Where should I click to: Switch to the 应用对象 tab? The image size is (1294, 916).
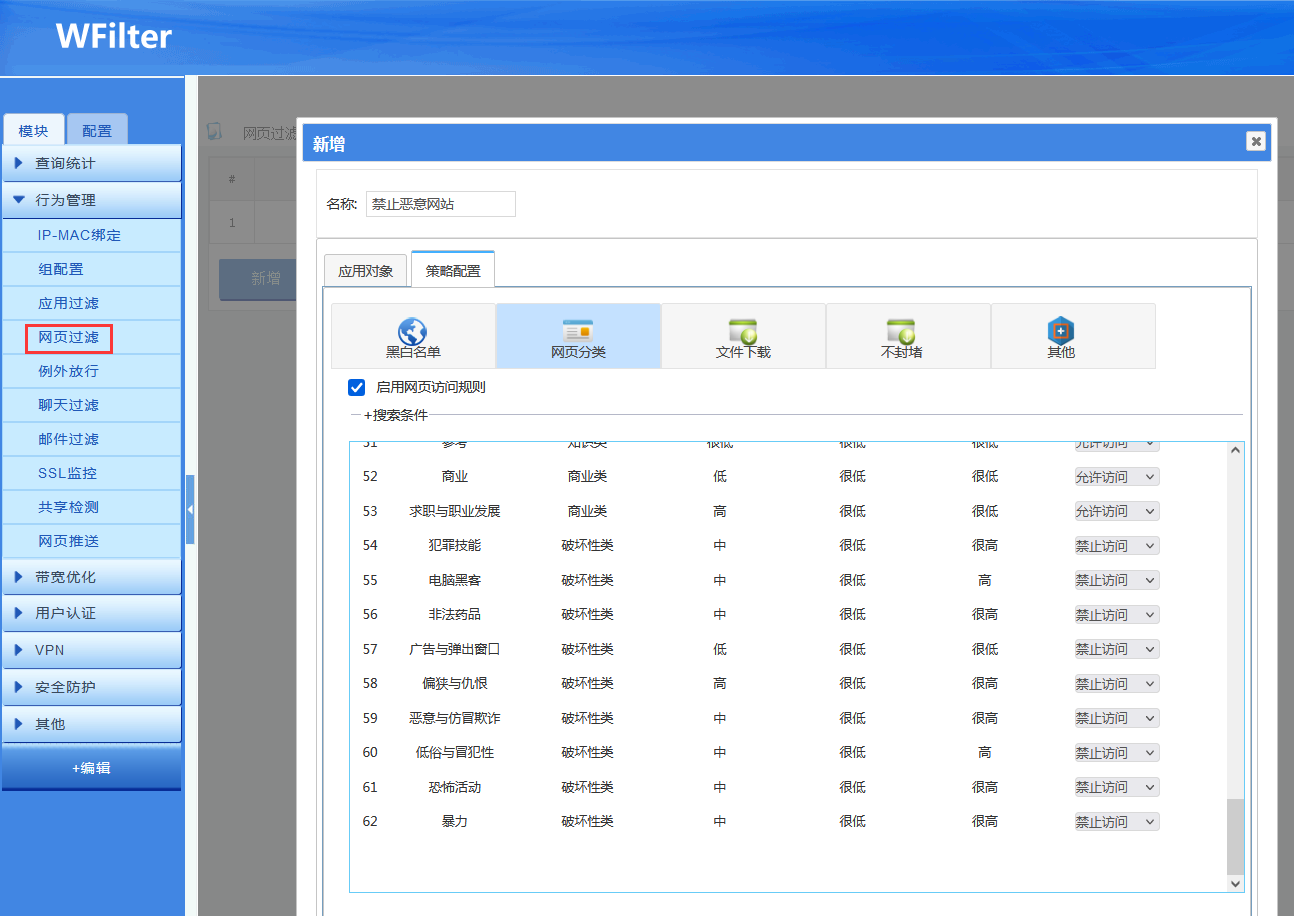pos(366,271)
